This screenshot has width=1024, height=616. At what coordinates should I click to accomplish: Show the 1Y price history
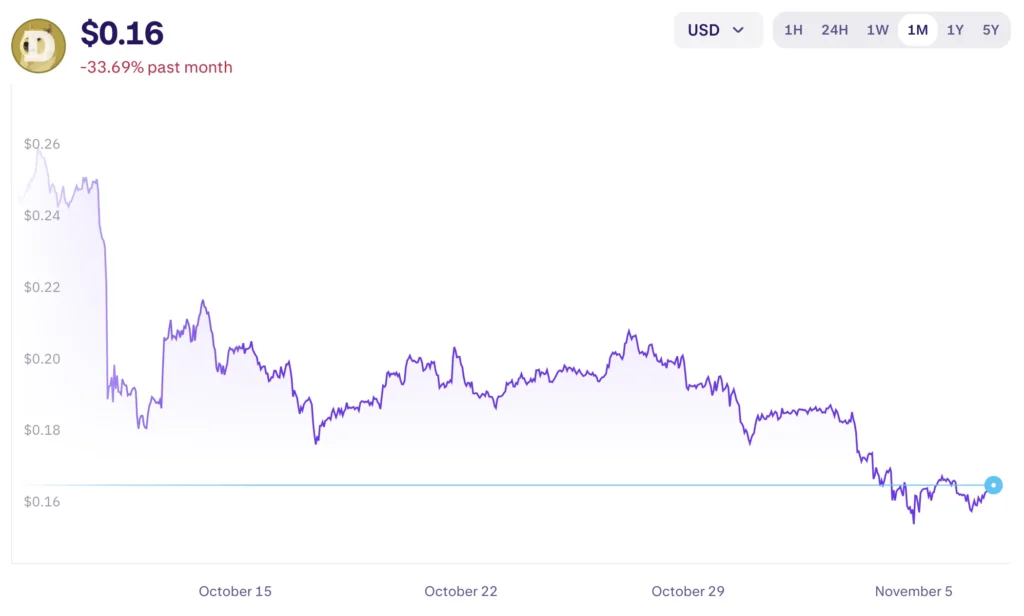pos(955,30)
